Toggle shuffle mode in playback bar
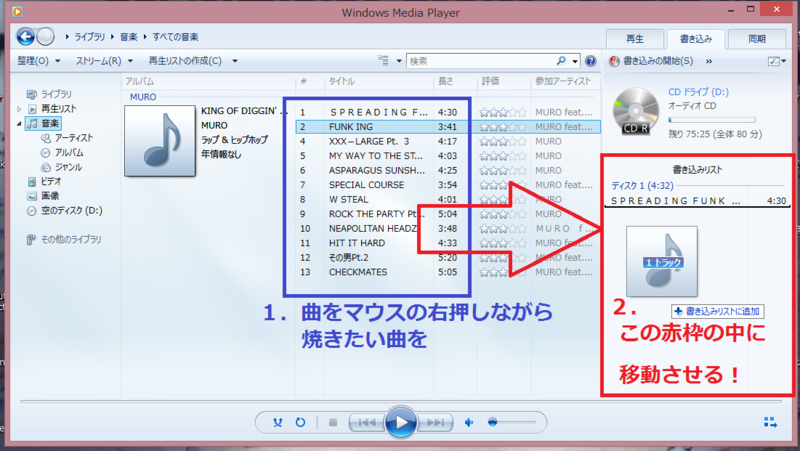 point(278,422)
